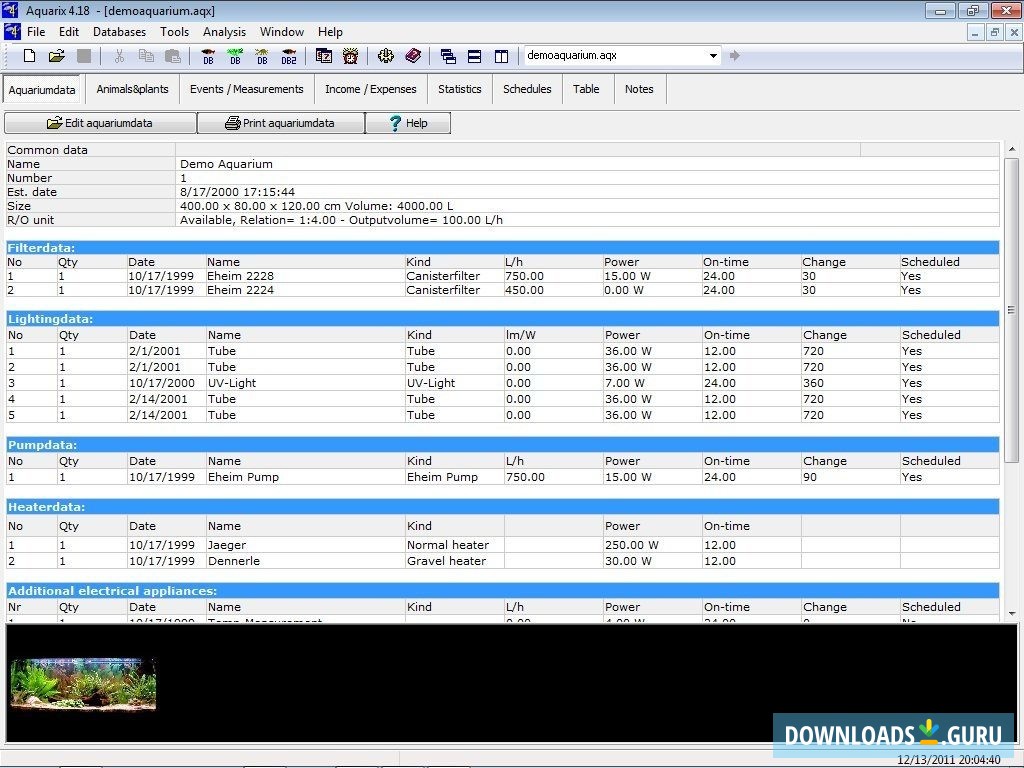Click the DB2 database toolbar icon
Screen dimensions: 1024x768
click(x=289, y=56)
